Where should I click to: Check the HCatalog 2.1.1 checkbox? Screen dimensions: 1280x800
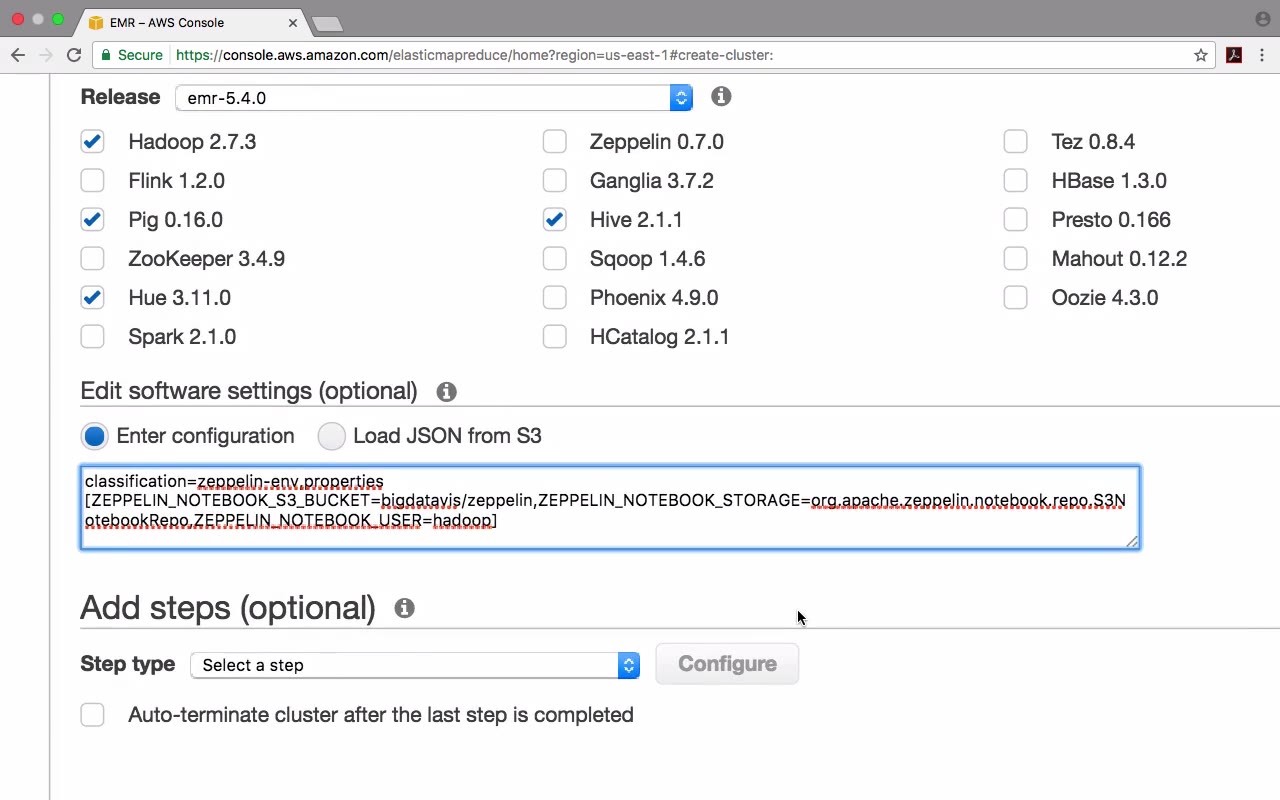click(554, 337)
